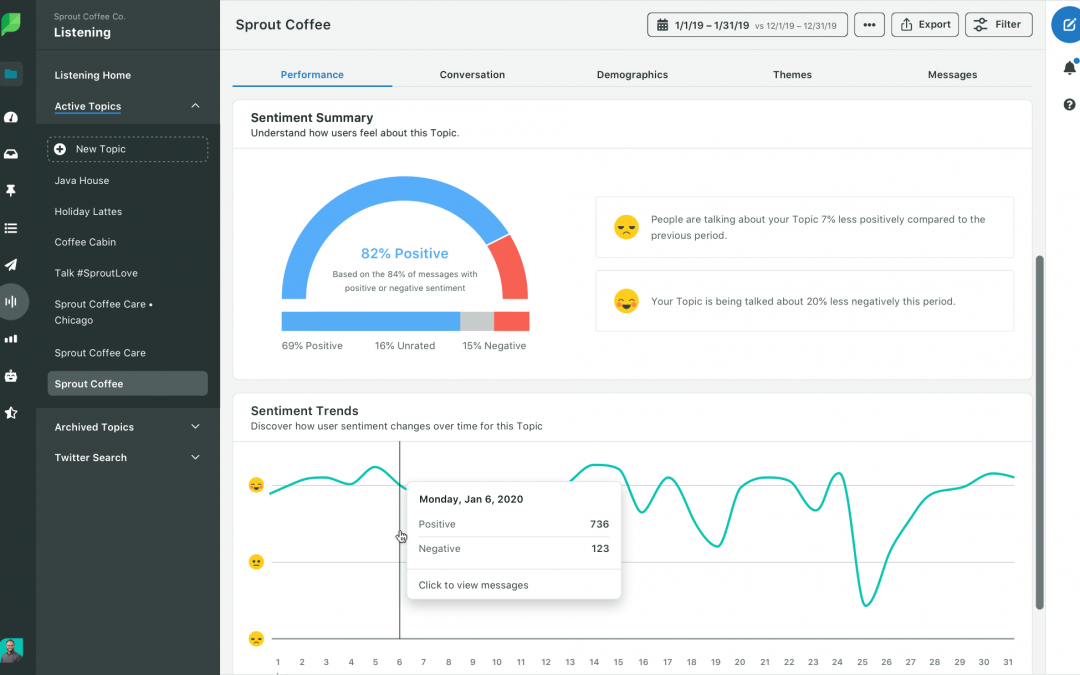Open the help question mark icon
The image size is (1080, 675).
[x=1069, y=105]
